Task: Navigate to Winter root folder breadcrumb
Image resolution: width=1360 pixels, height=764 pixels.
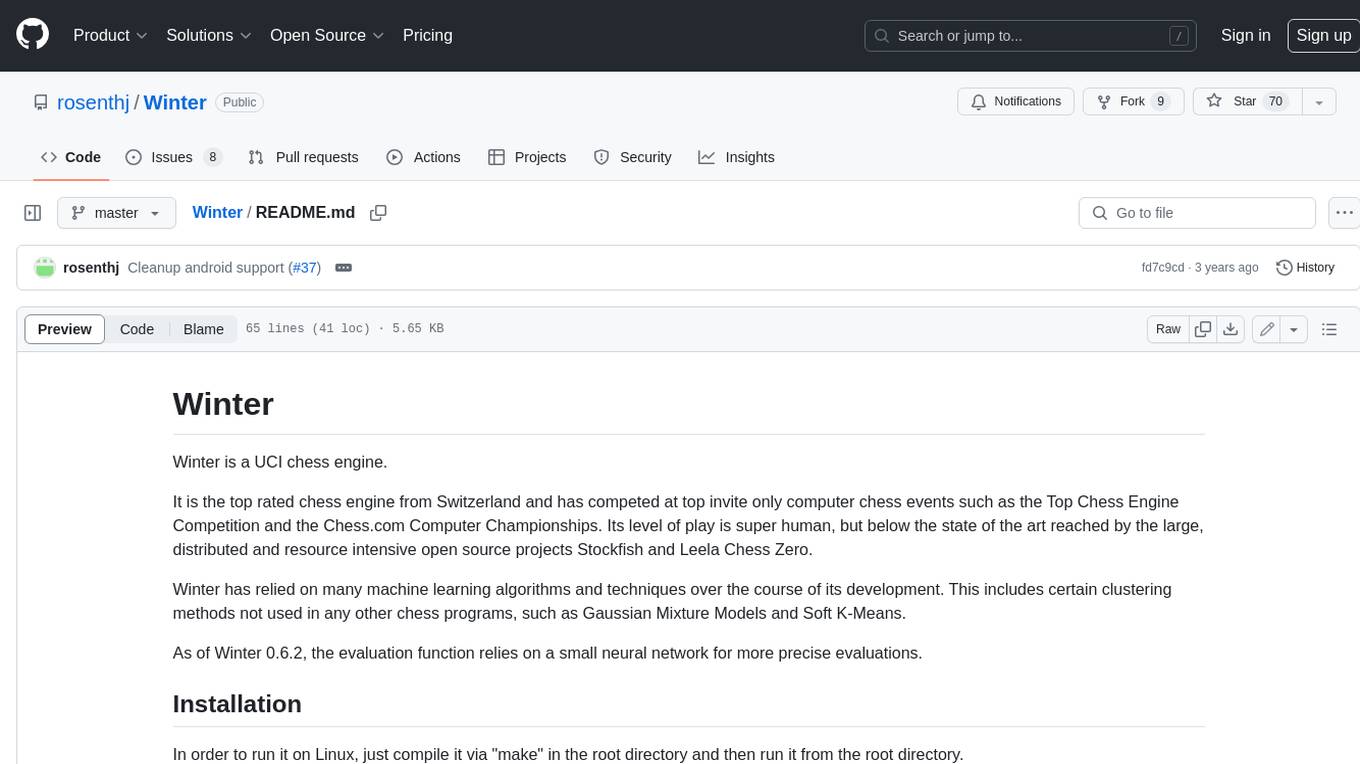Action: (217, 212)
